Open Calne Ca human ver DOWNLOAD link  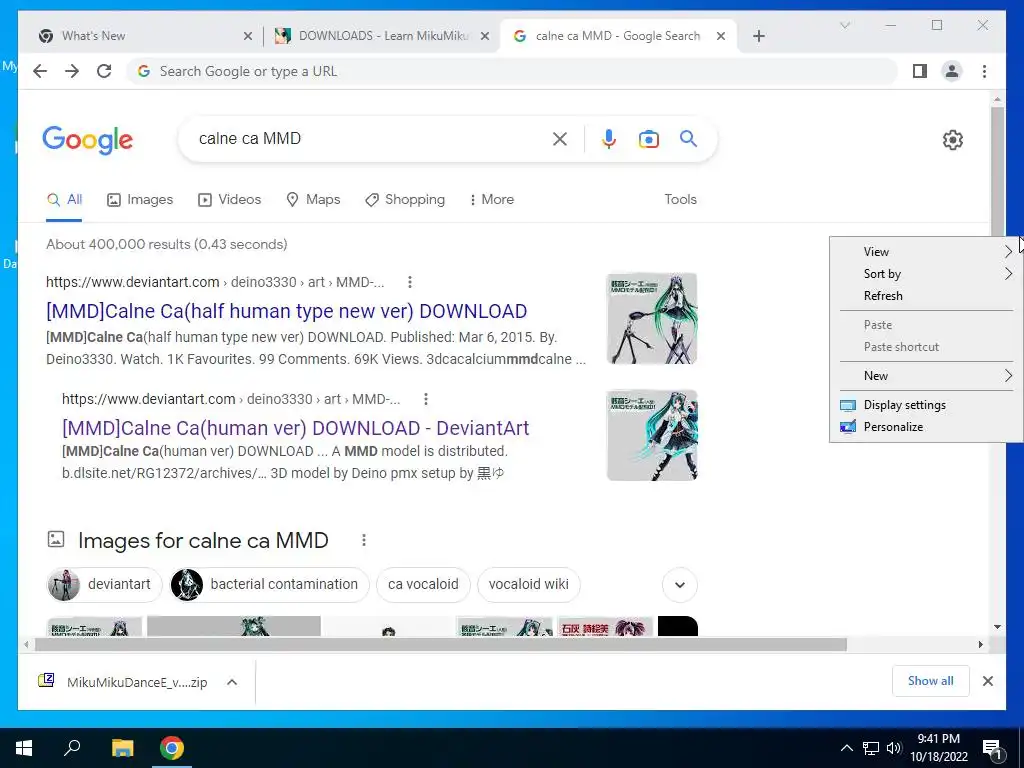[x=295, y=428]
